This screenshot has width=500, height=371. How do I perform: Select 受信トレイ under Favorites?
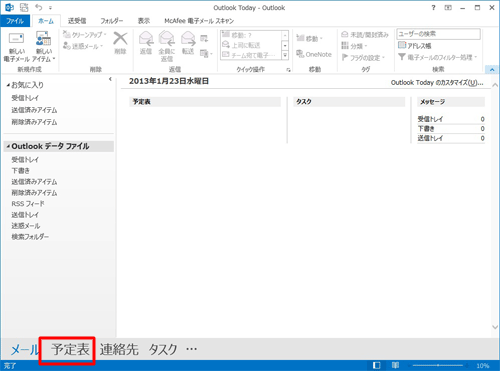point(25,98)
